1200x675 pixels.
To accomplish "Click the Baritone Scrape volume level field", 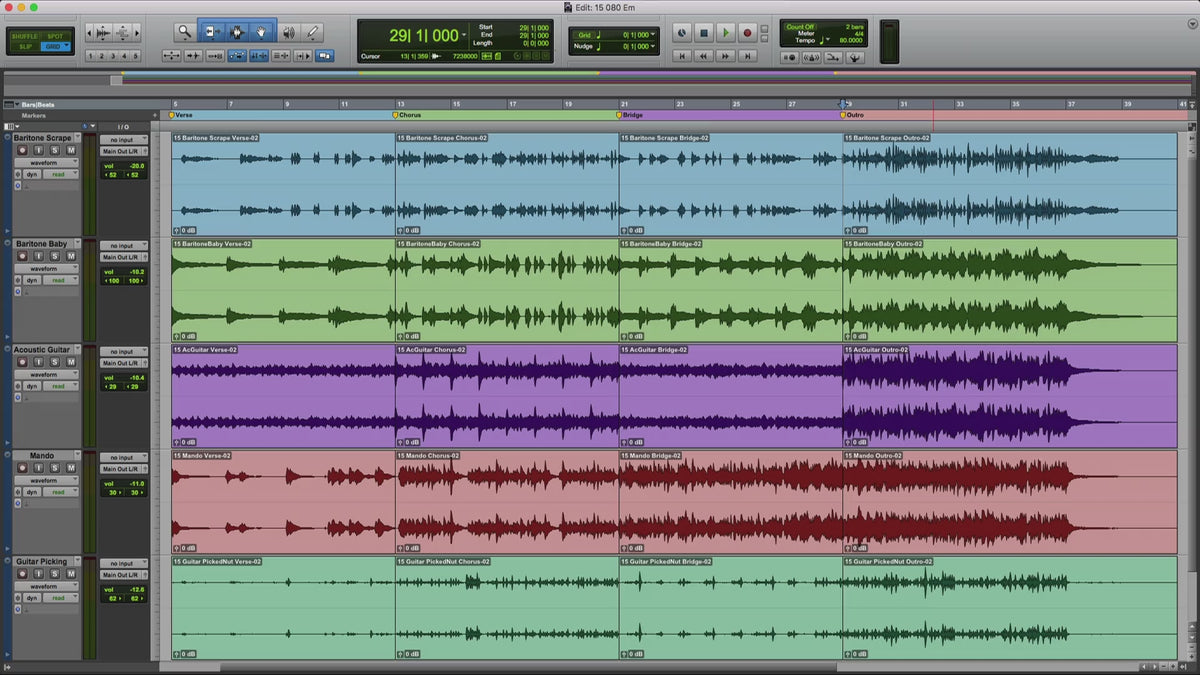I will coord(124,166).
